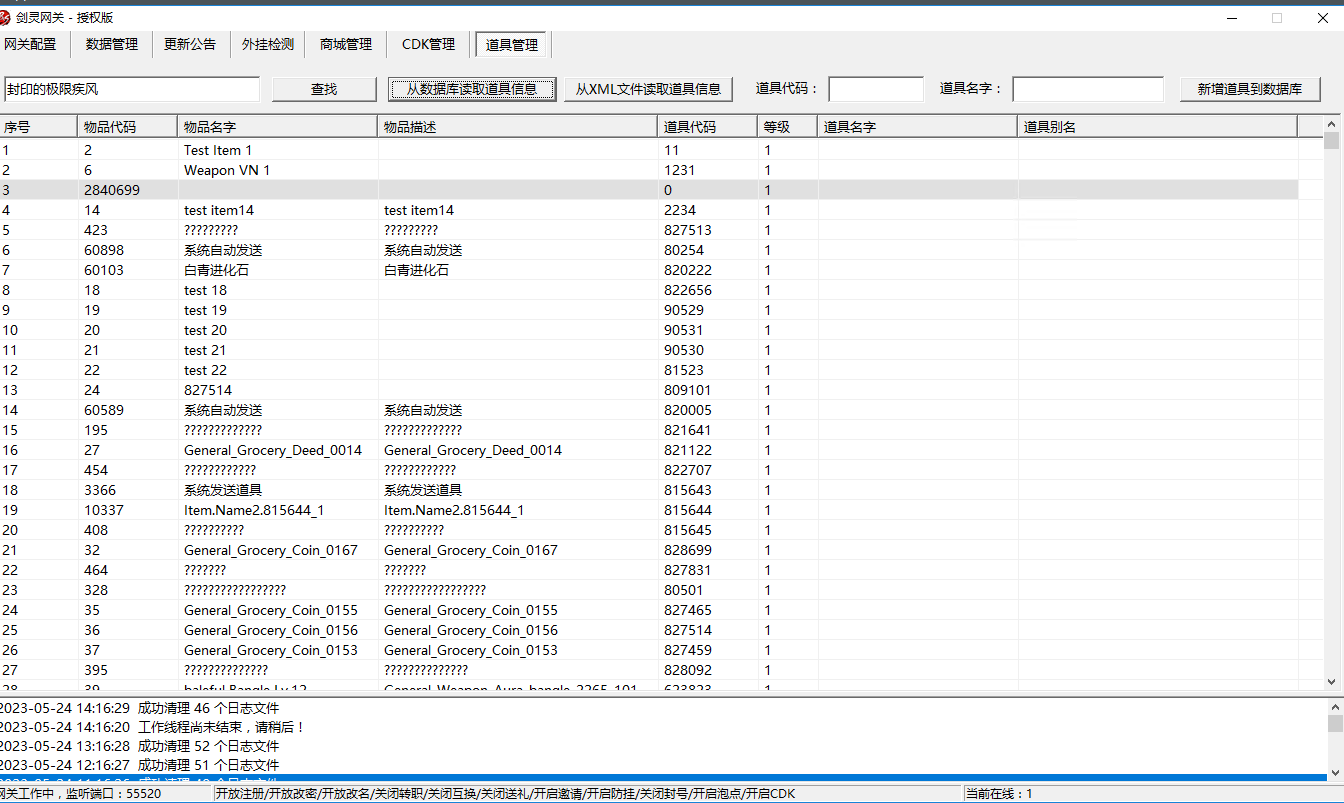Click the 物品描述 column header
1344x803 pixels.
(516, 127)
